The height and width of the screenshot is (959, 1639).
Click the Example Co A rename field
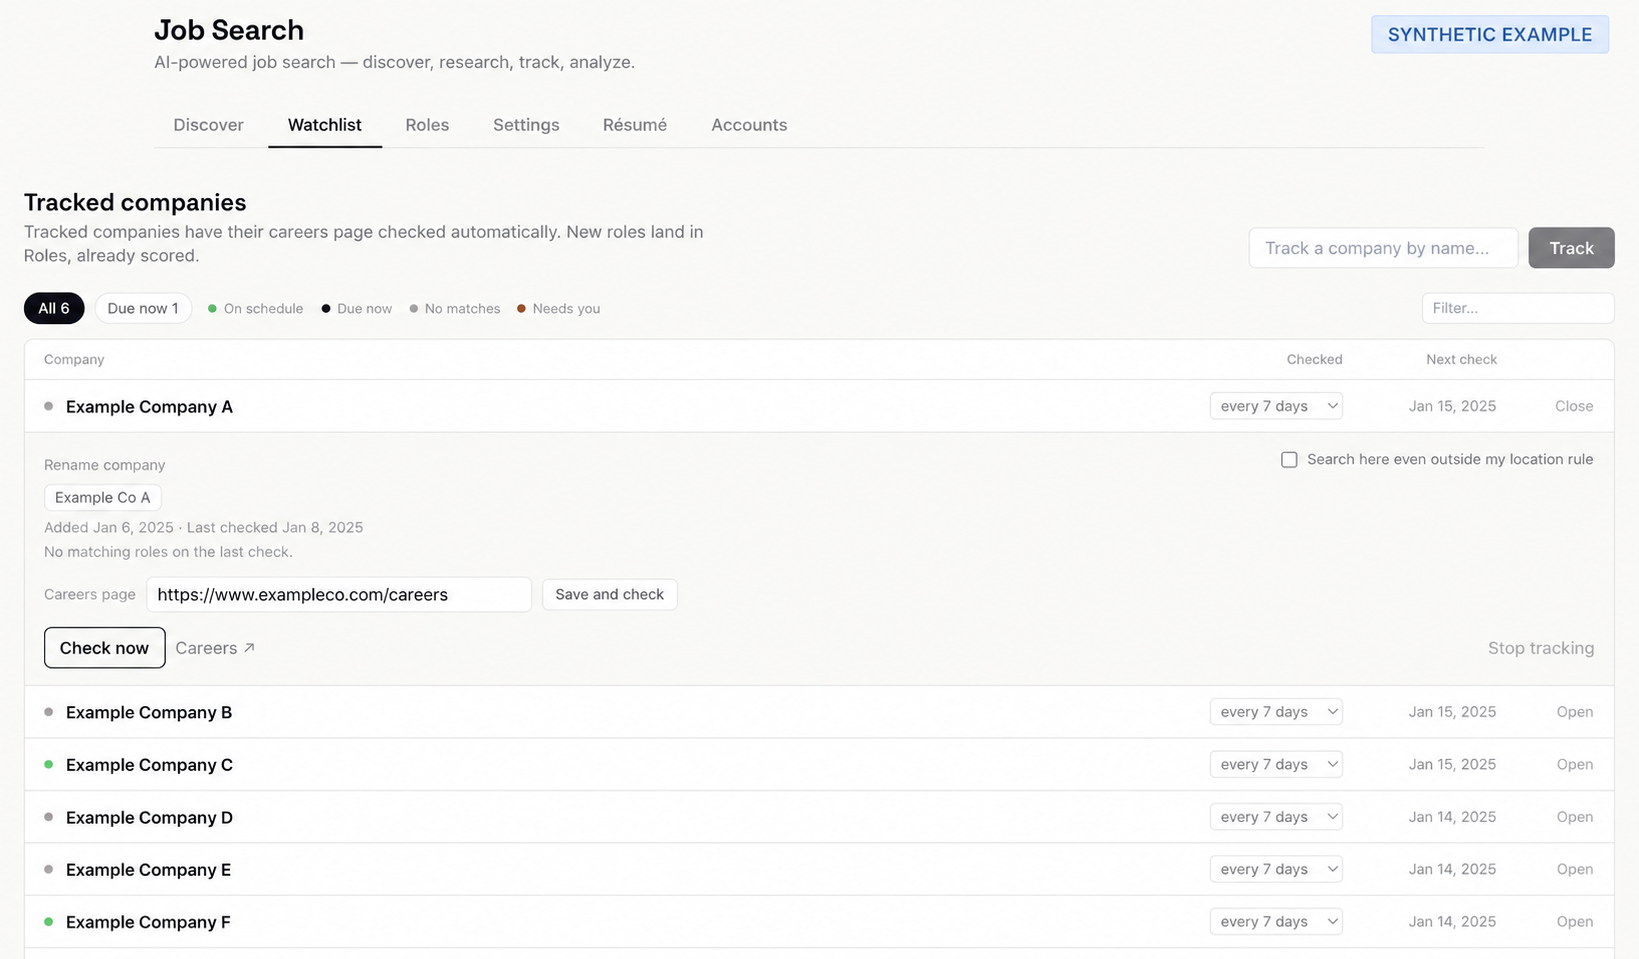(x=103, y=497)
